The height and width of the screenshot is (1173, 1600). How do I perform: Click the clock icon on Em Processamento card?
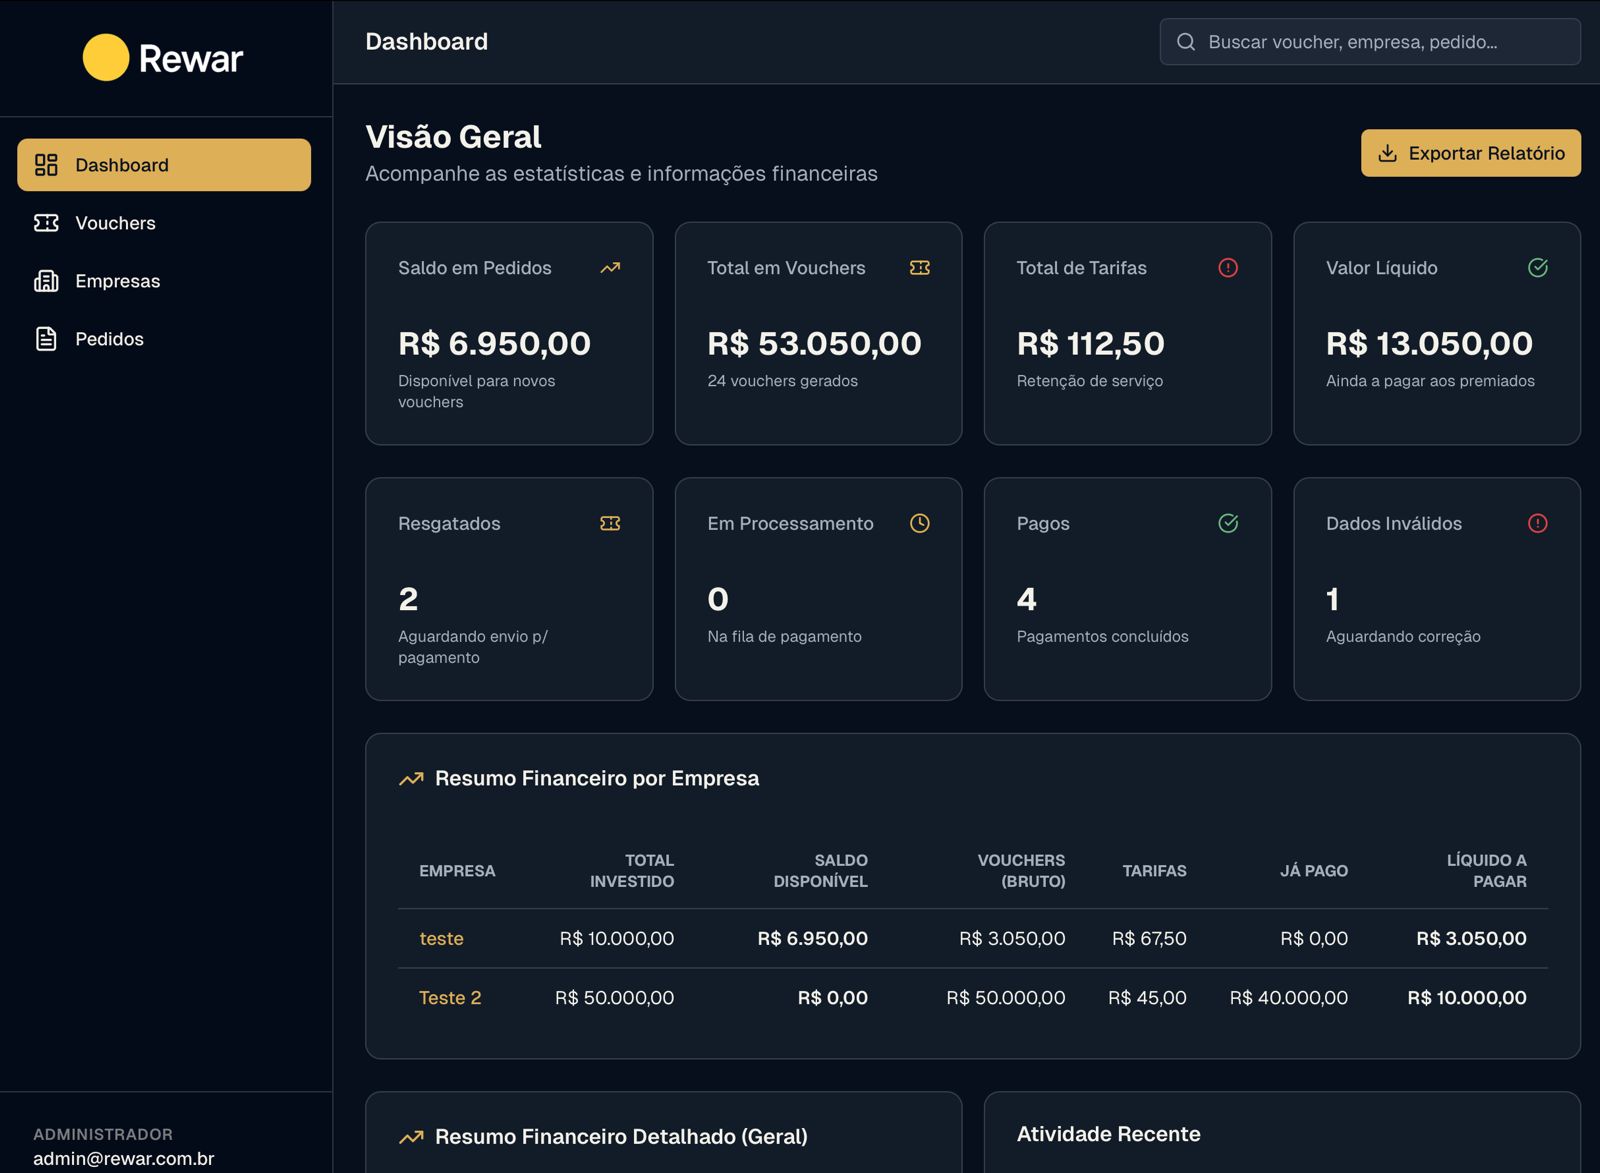(x=918, y=522)
